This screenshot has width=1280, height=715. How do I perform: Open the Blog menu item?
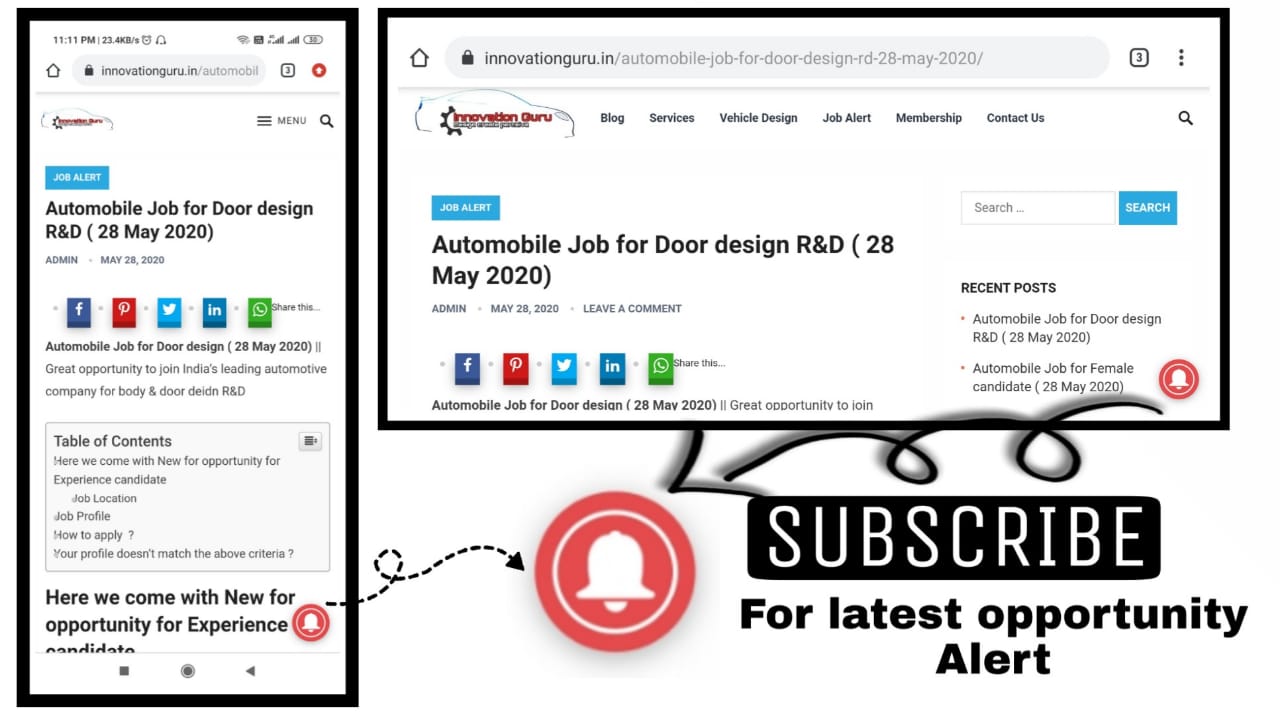(x=612, y=118)
